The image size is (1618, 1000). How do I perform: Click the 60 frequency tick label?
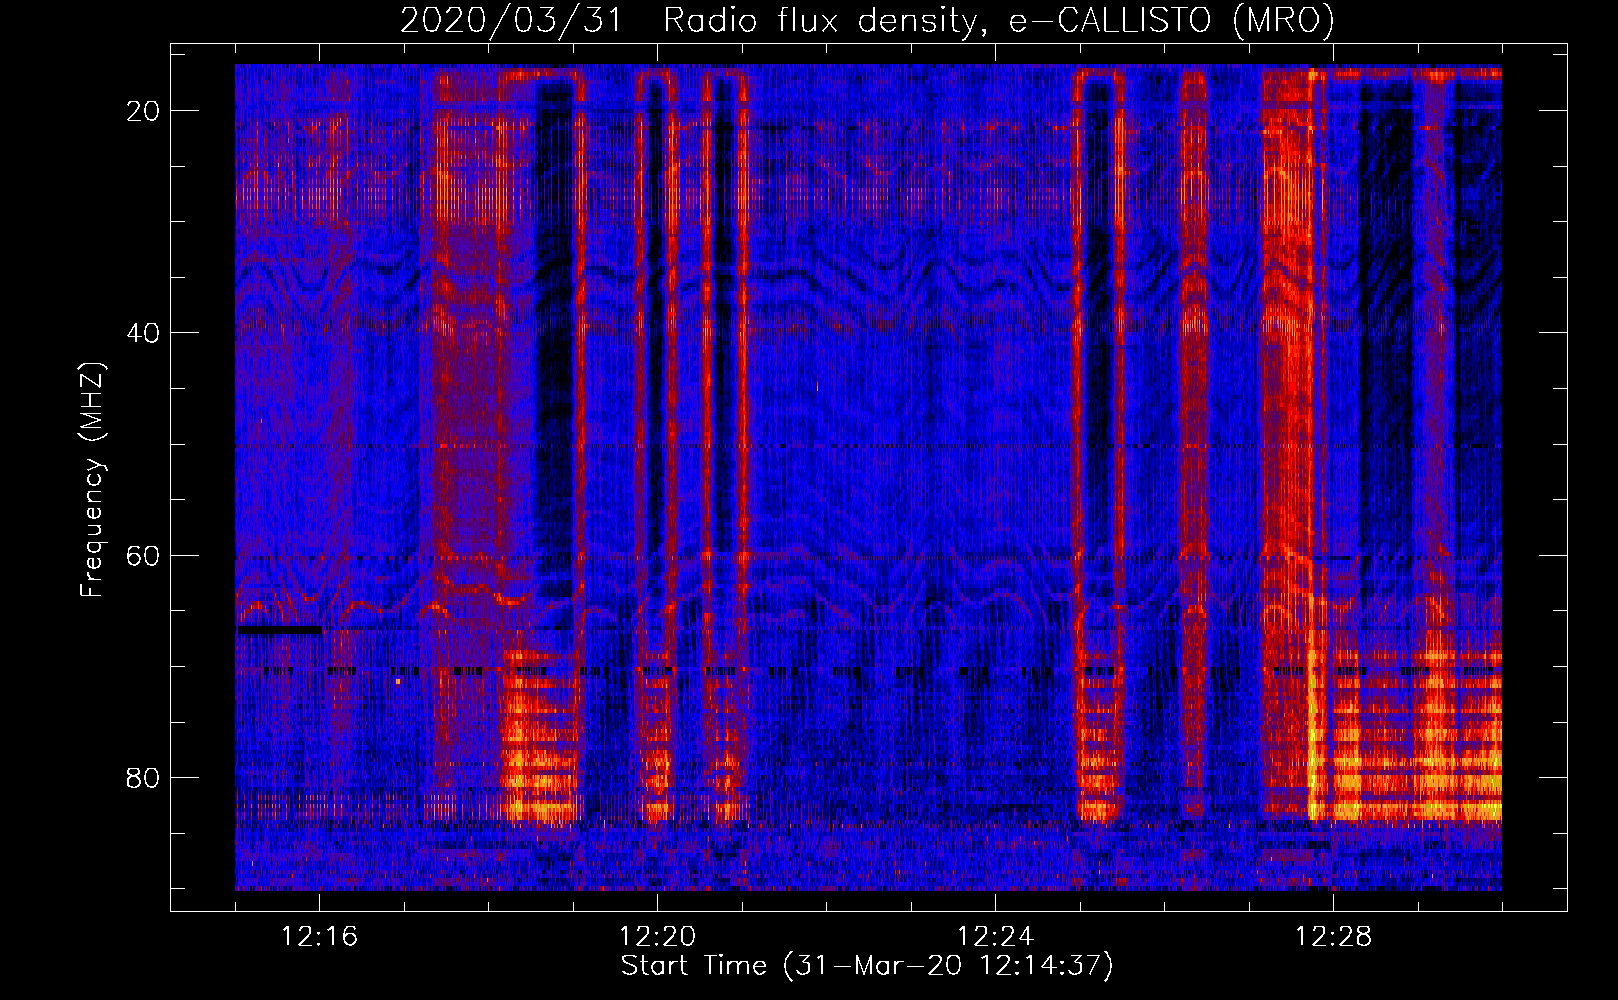coord(143,555)
